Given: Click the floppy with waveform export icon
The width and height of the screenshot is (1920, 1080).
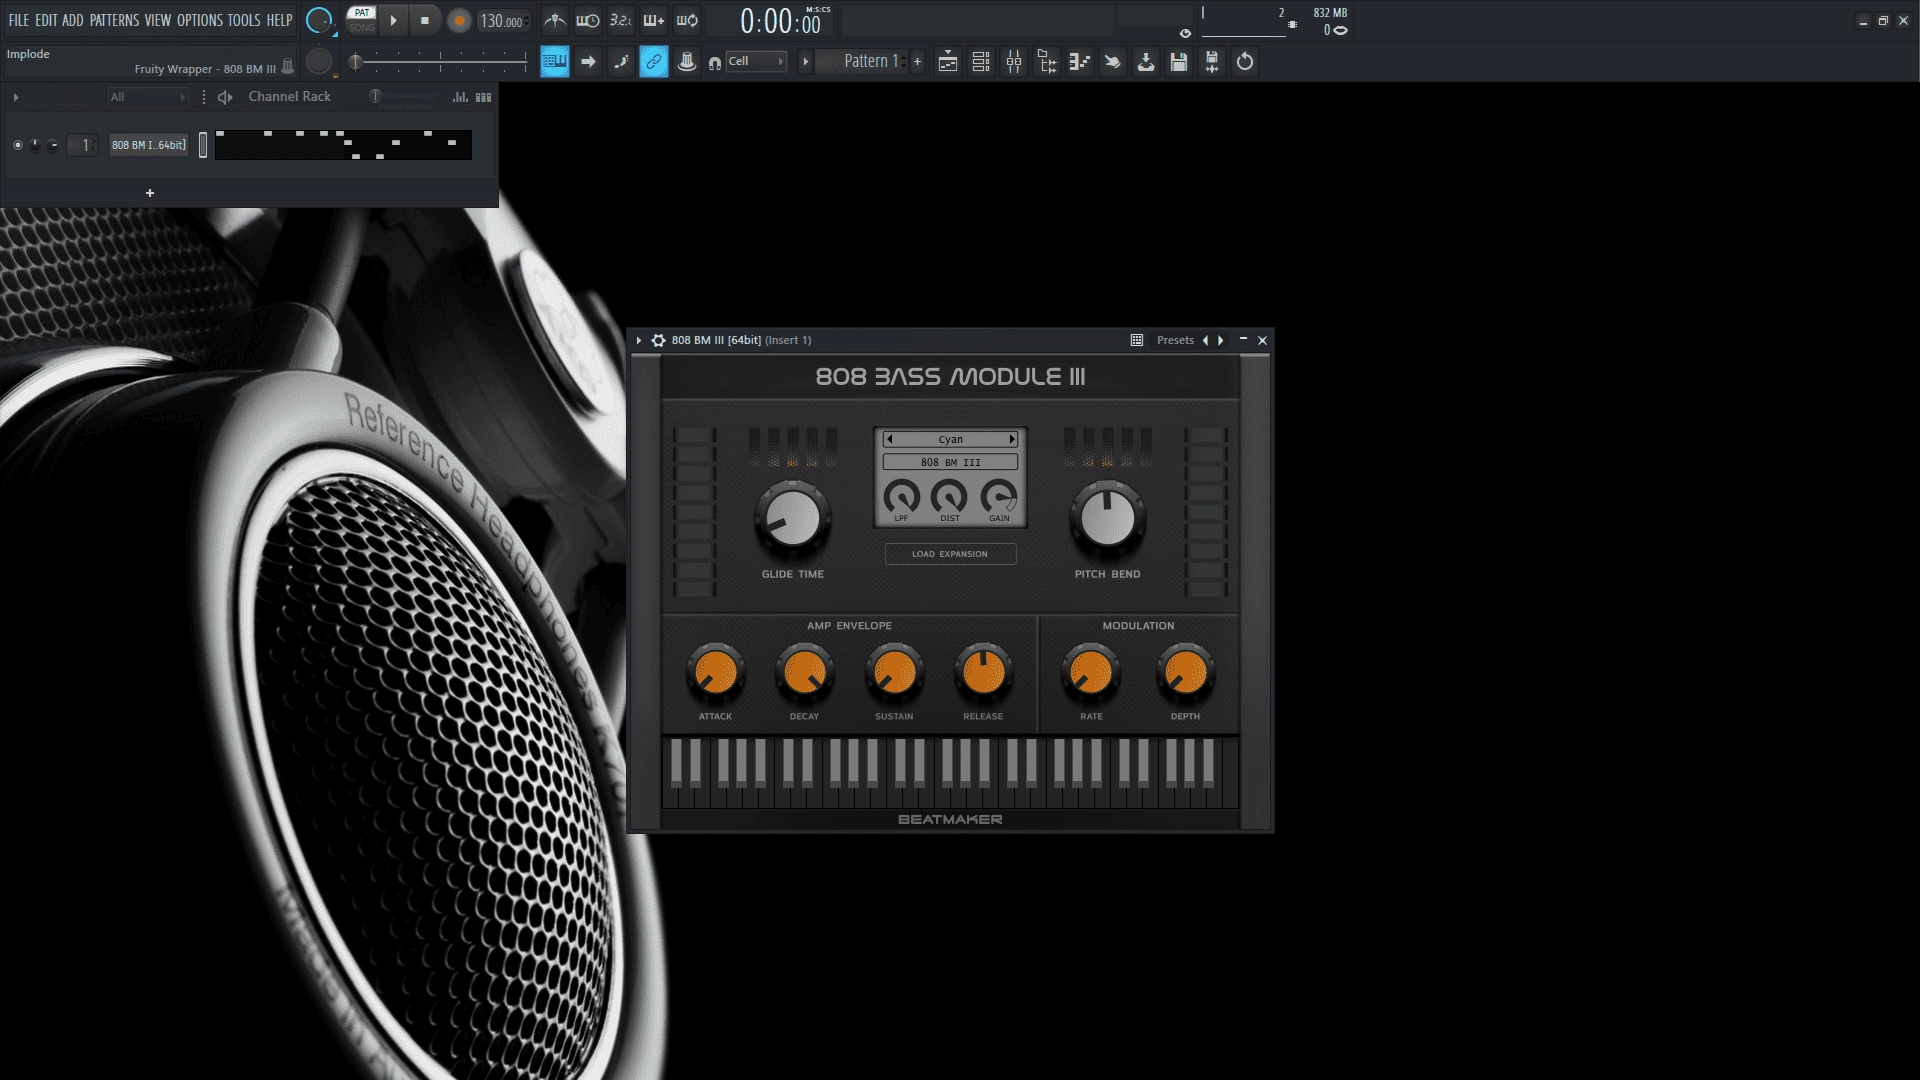Looking at the screenshot, I should (1212, 62).
